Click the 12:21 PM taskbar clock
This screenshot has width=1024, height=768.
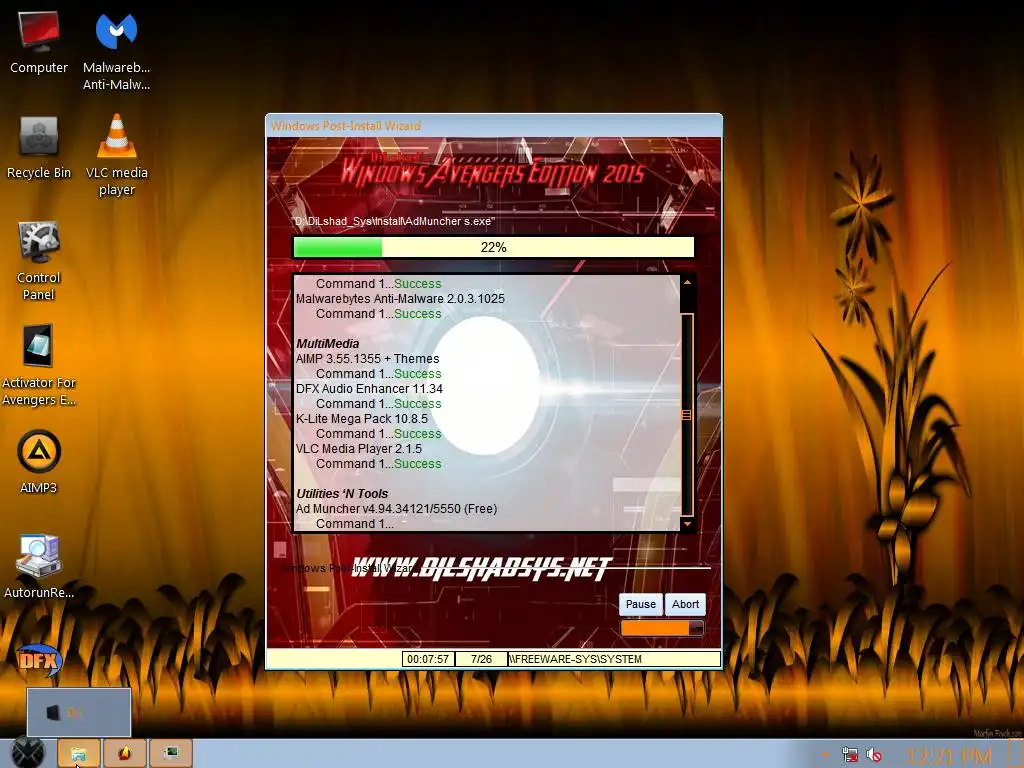point(948,756)
